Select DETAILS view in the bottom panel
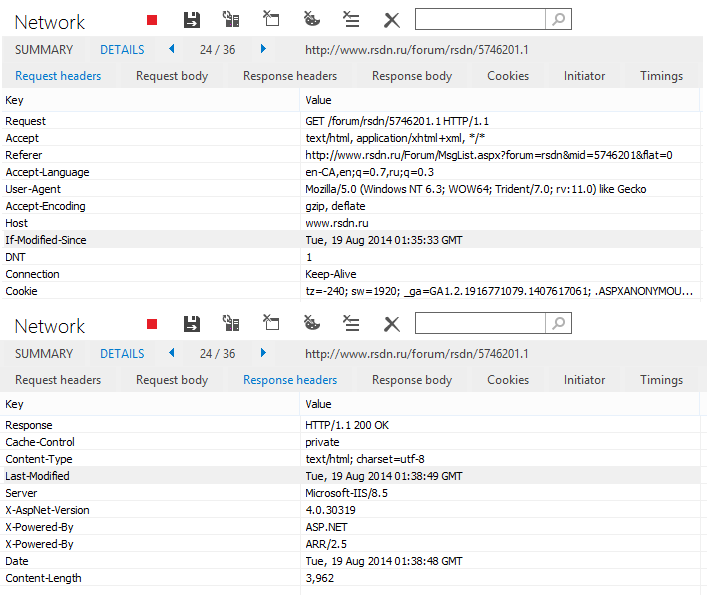 (122, 354)
